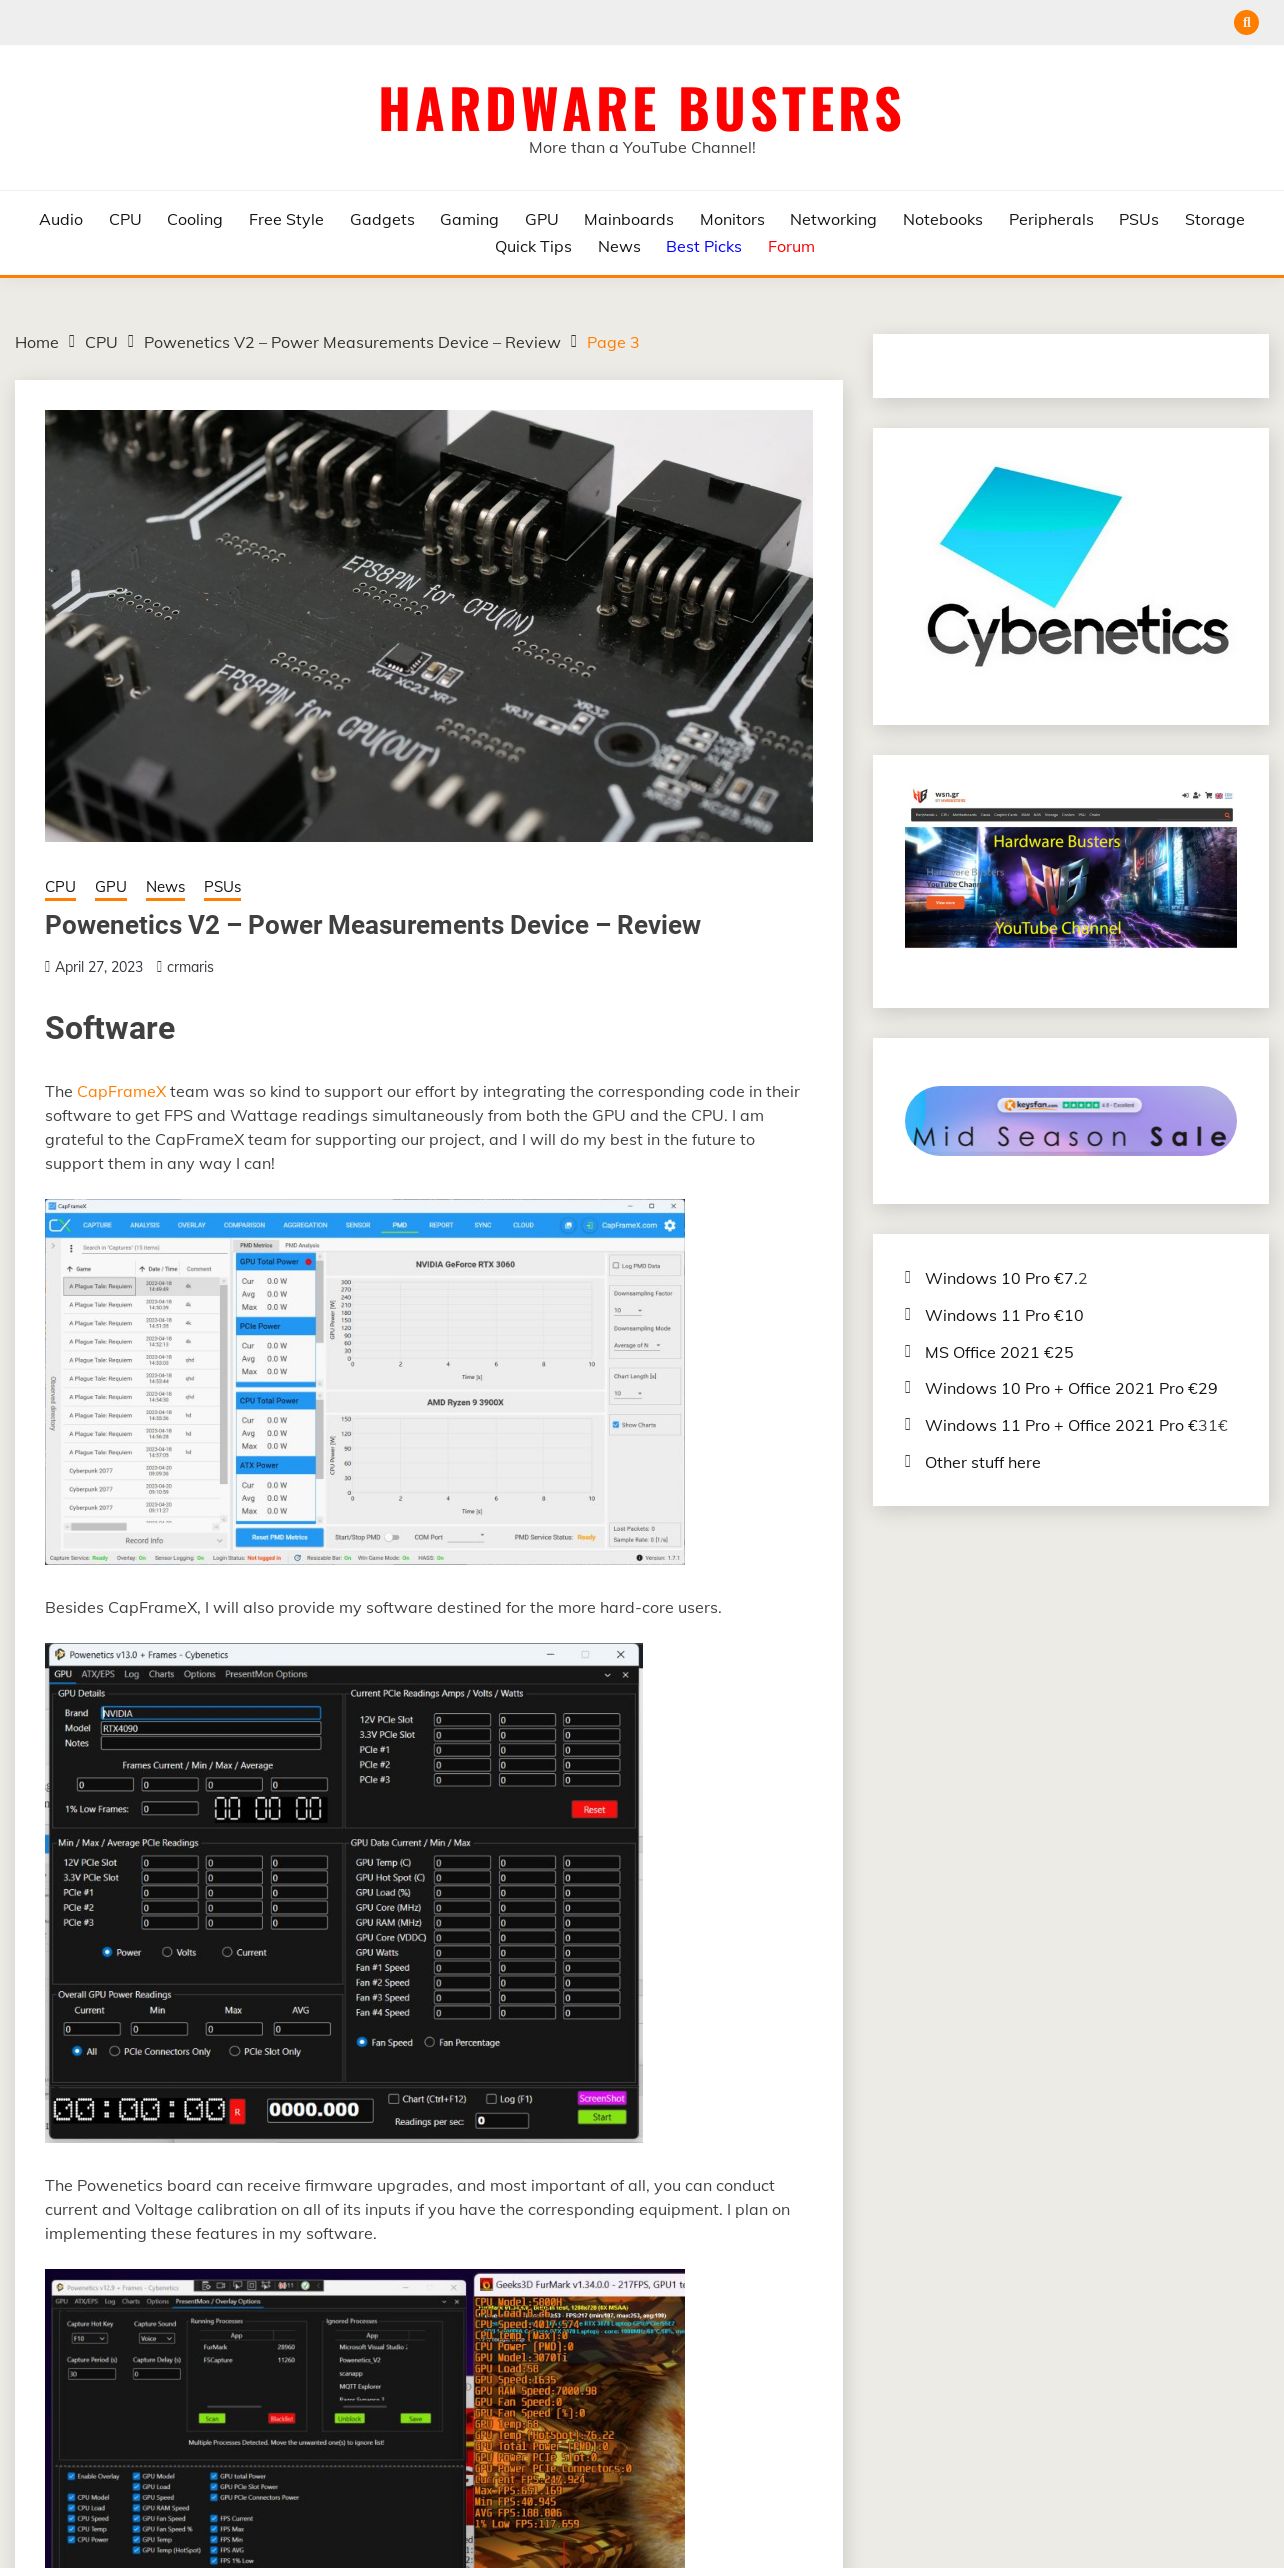Screen dimensions: 1284x2568
Task: Click the Other stuff here link
Action: (x=983, y=1462)
